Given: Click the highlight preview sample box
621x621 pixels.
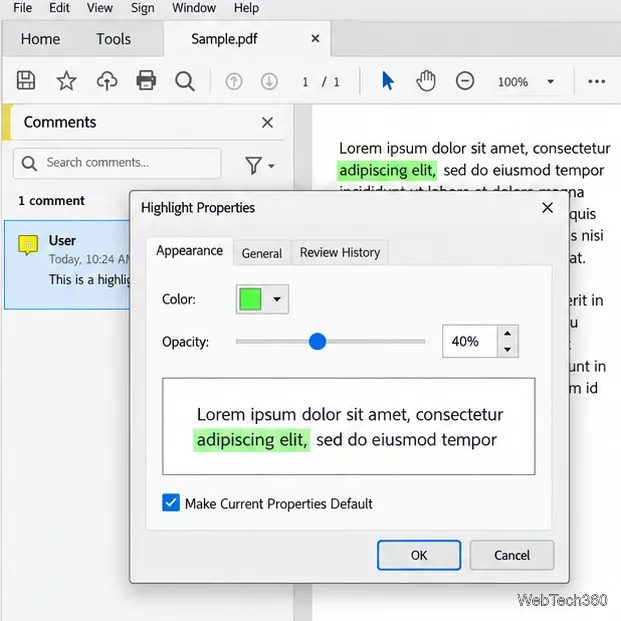Looking at the screenshot, I should 349,426.
